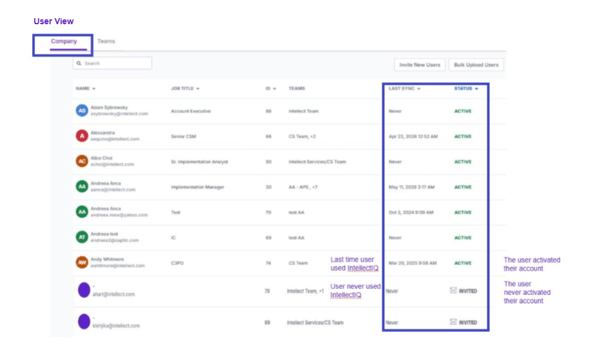Click the email asybrowsky@intellect.com

coord(119,114)
